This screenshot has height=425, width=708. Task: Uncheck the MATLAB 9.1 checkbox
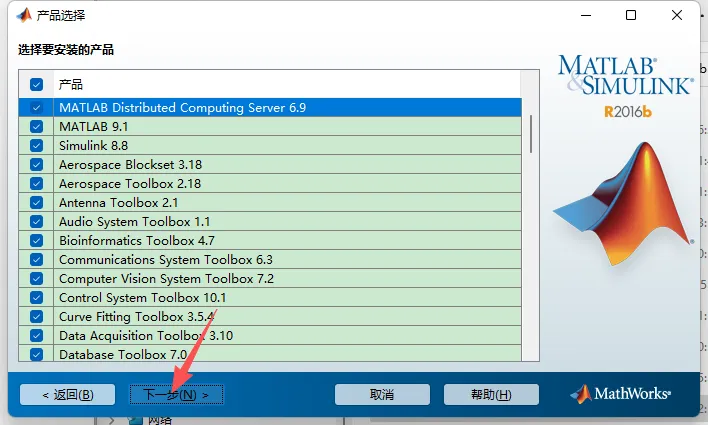(37, 126)
